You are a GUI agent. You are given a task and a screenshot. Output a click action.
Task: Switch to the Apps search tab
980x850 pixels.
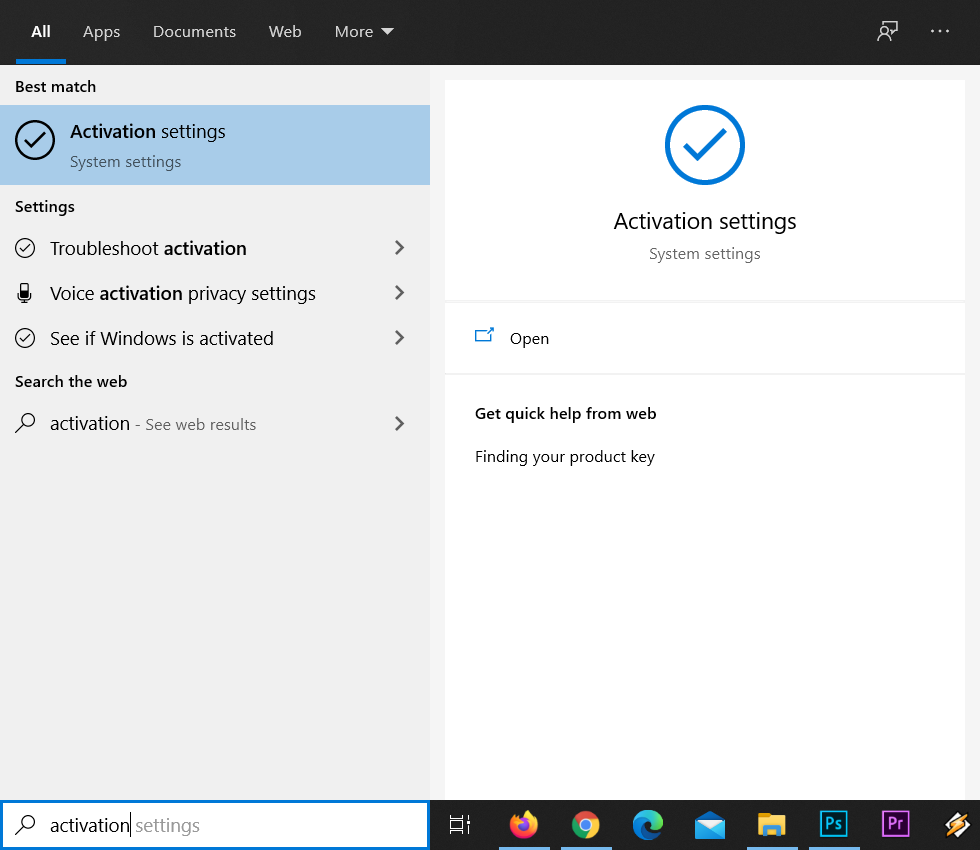click(x=101, y=31)
